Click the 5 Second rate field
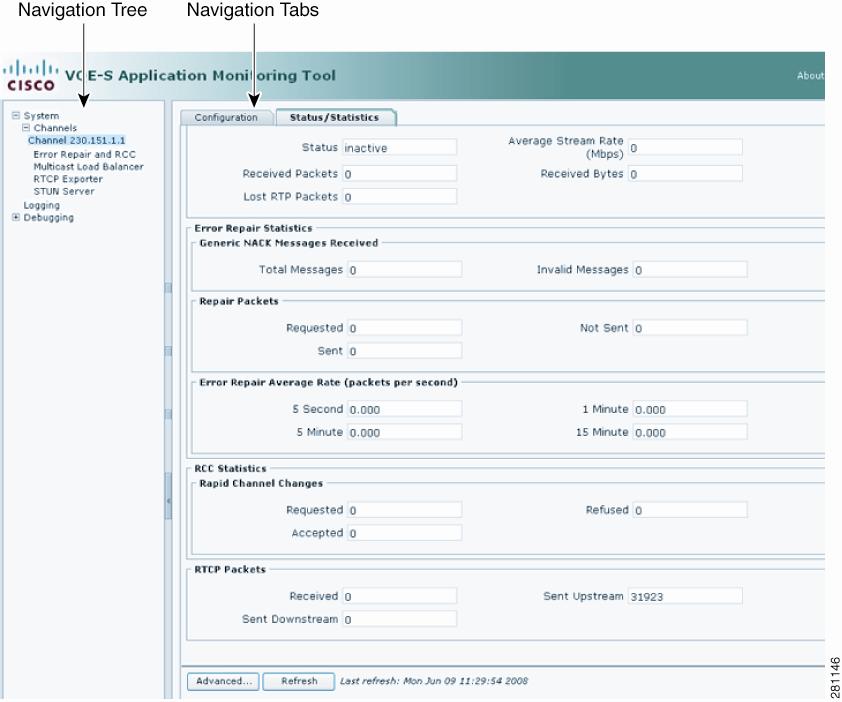The height and width of the screenshot is (702, 842). click(405, 410)
